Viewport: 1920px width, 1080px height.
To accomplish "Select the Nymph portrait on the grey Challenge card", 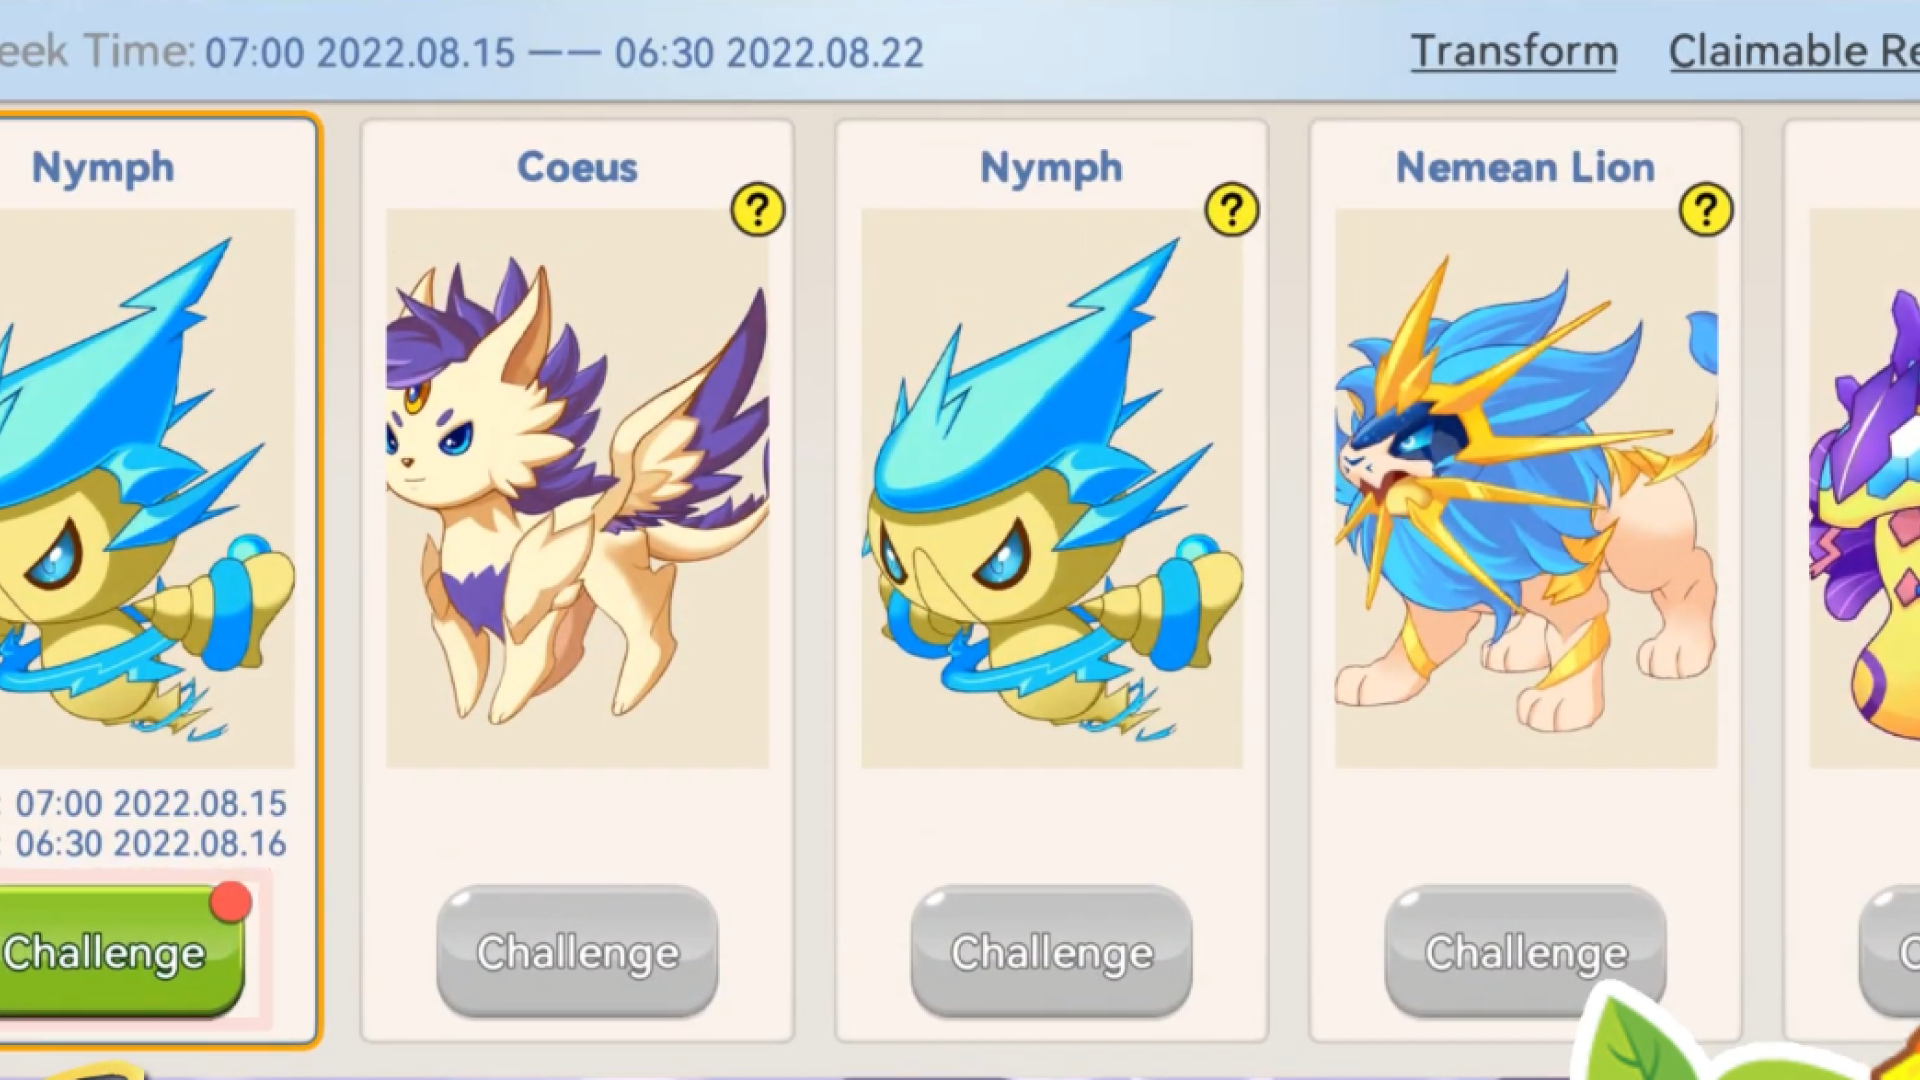I will click(x=1052, y=488).
